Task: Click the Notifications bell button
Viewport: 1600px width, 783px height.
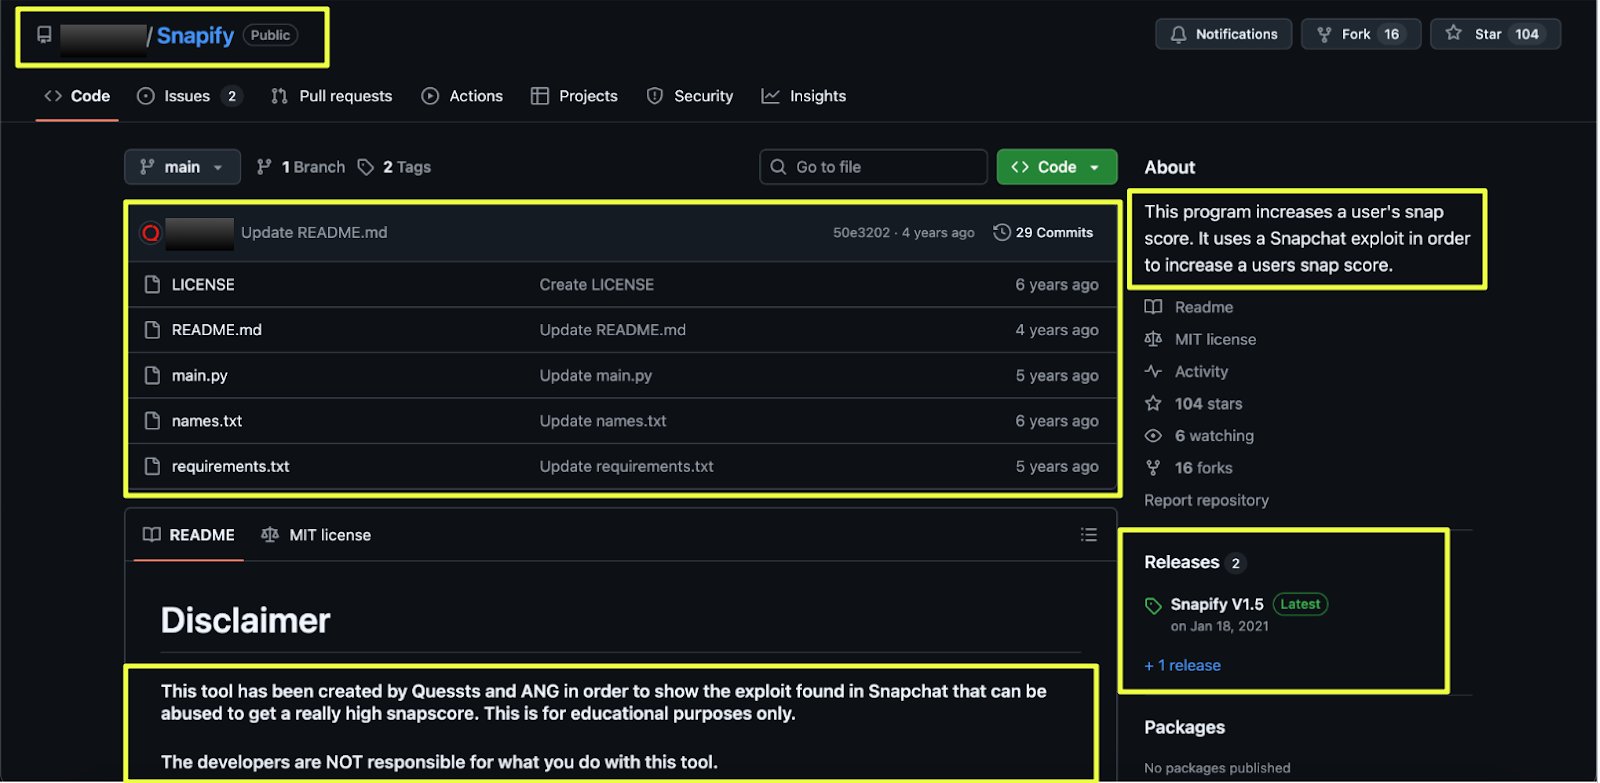Action: [x=1223, y=34]
